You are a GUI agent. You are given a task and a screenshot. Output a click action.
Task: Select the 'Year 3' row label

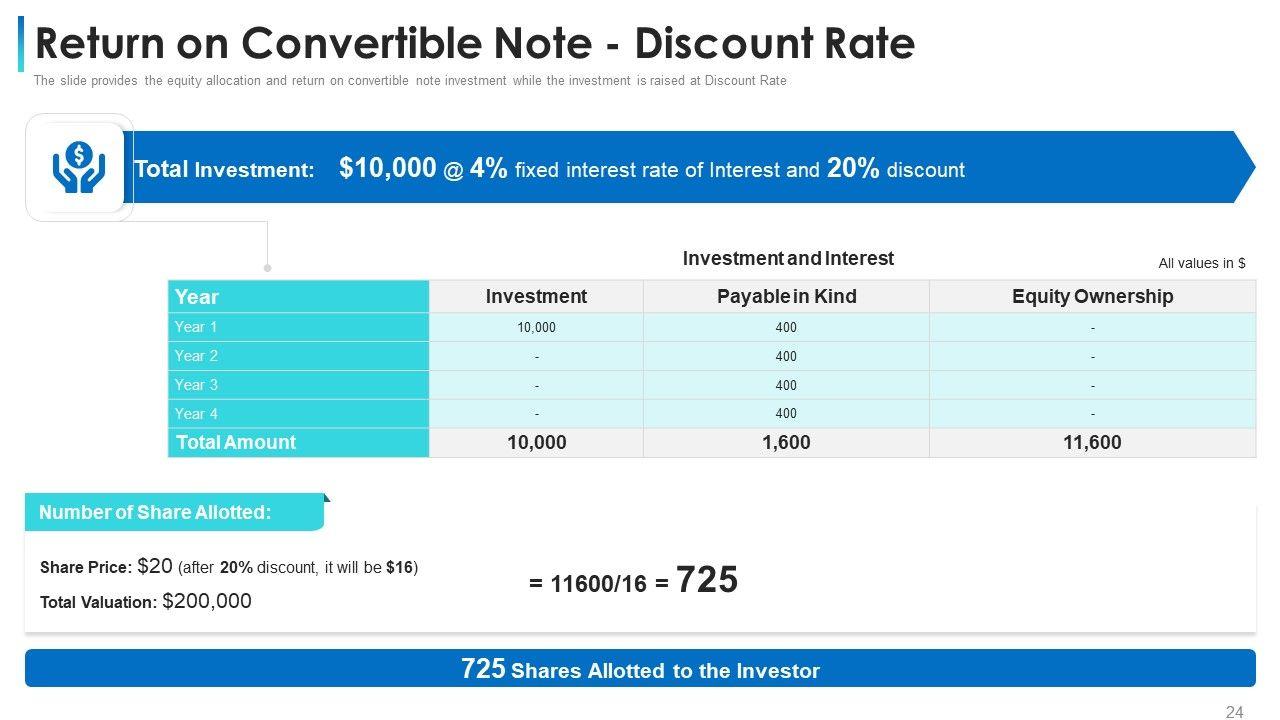click(196, 385)
